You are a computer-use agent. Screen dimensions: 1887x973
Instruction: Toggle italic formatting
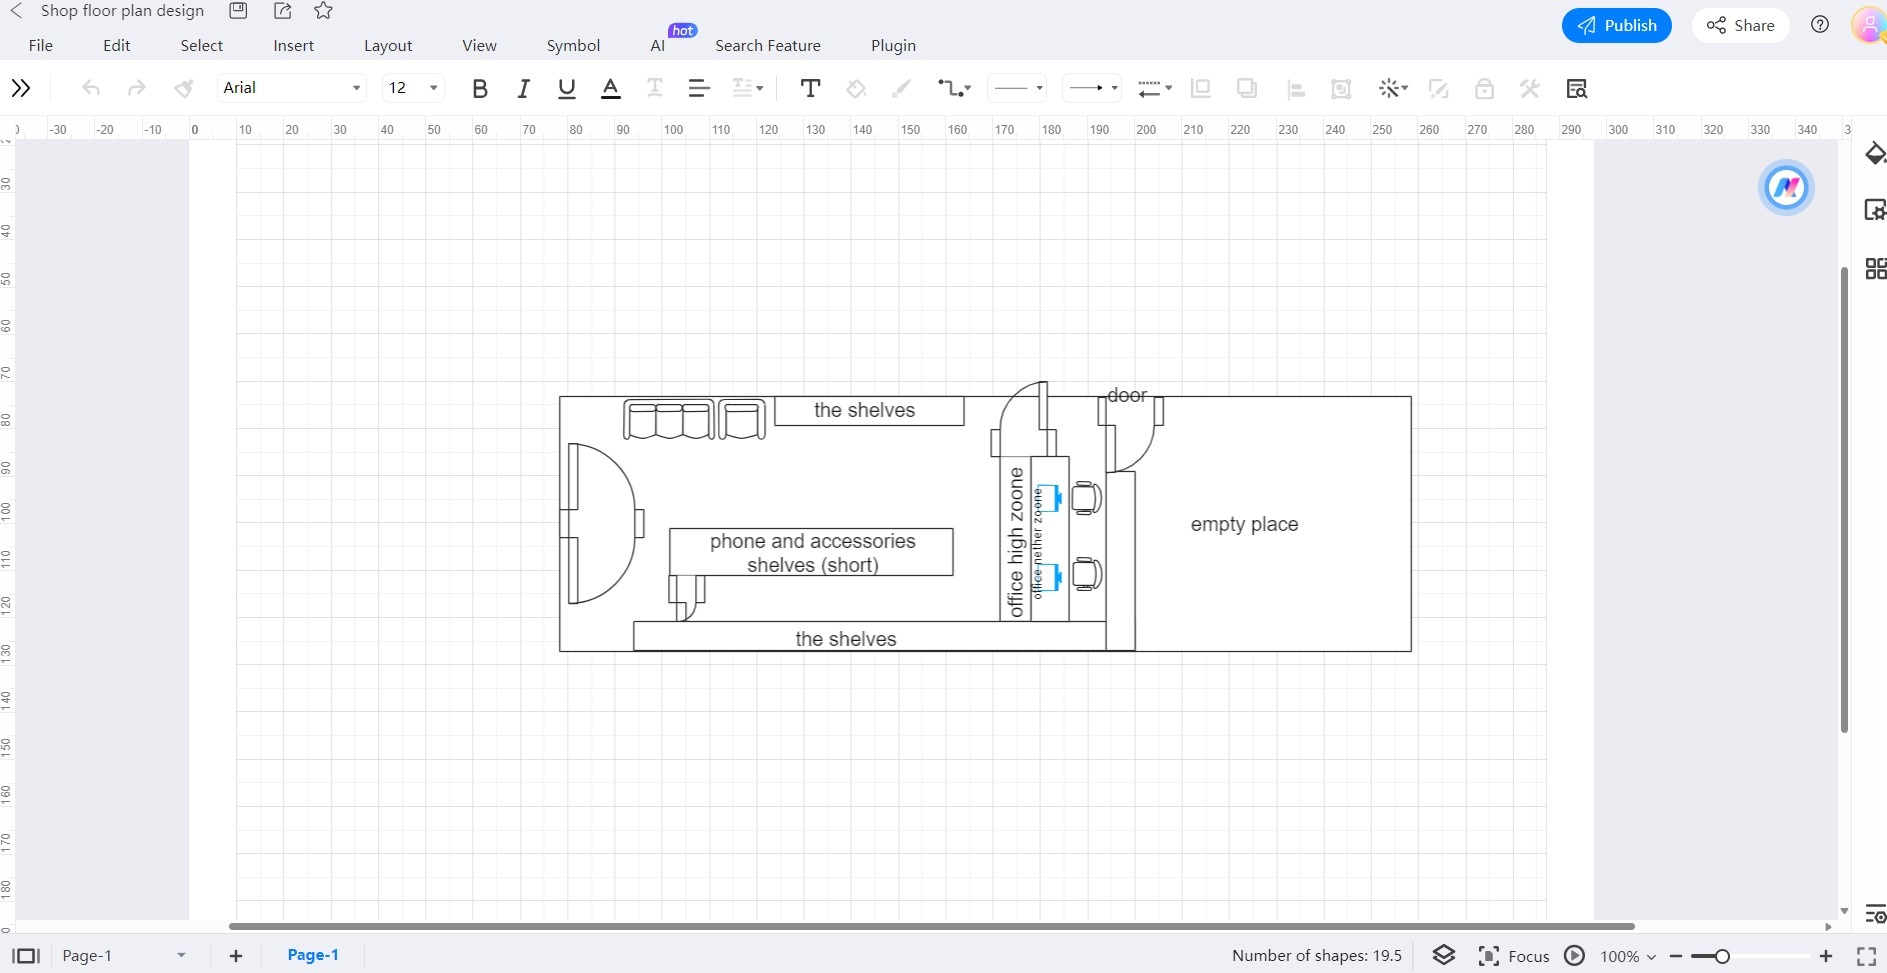(523, 89)
